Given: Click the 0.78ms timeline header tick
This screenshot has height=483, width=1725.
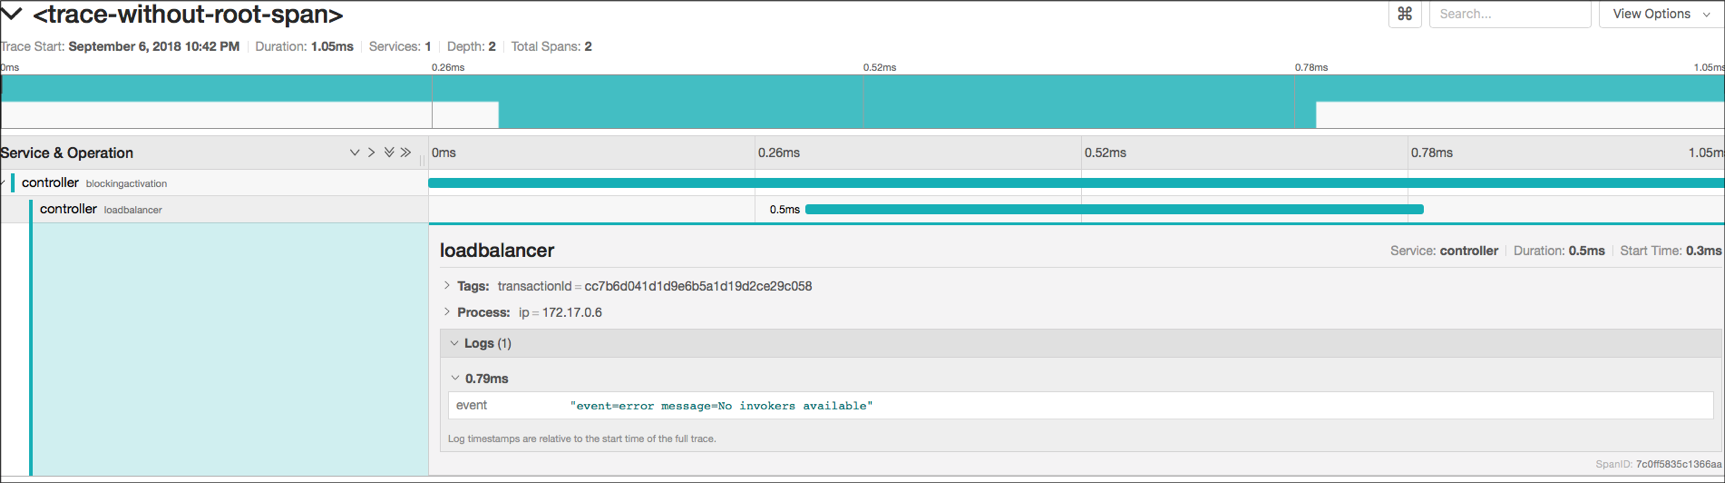Looking at the screenshot, I should coord(1431,153).
